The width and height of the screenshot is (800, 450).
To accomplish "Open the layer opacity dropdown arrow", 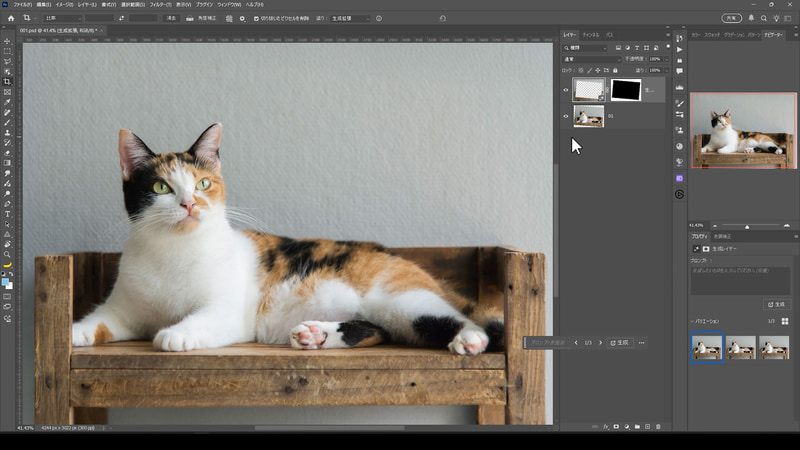I will [x=666, y=59].
